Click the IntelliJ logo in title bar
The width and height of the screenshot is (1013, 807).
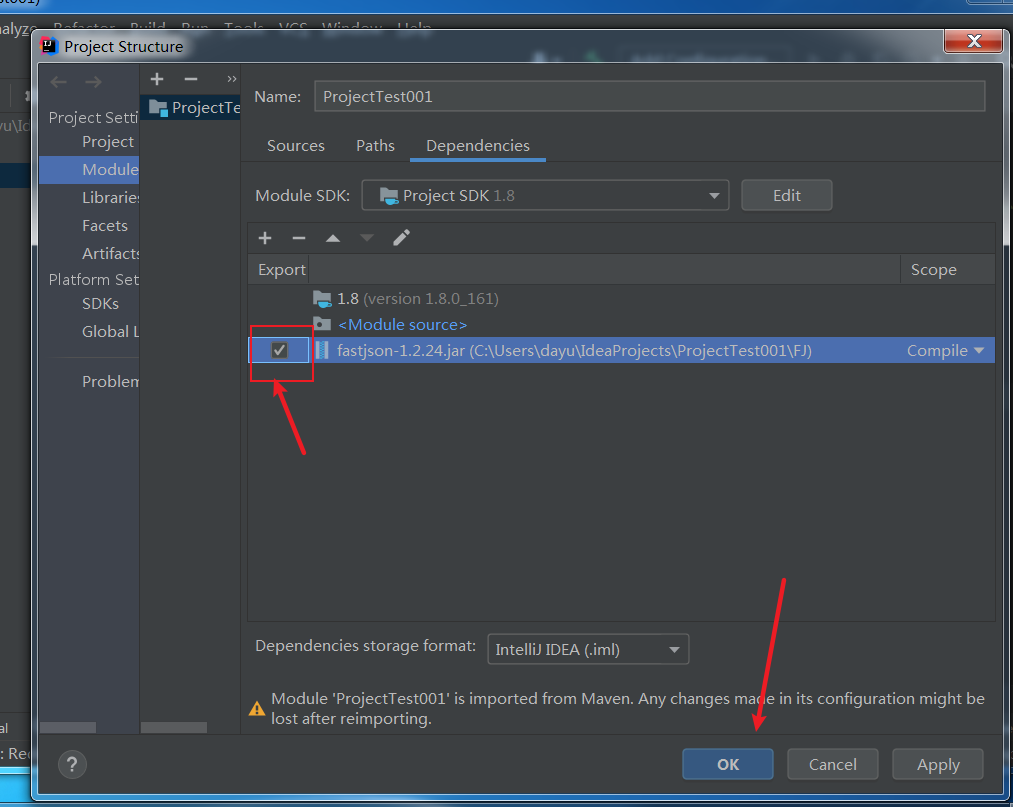click(x=48, y=46)
